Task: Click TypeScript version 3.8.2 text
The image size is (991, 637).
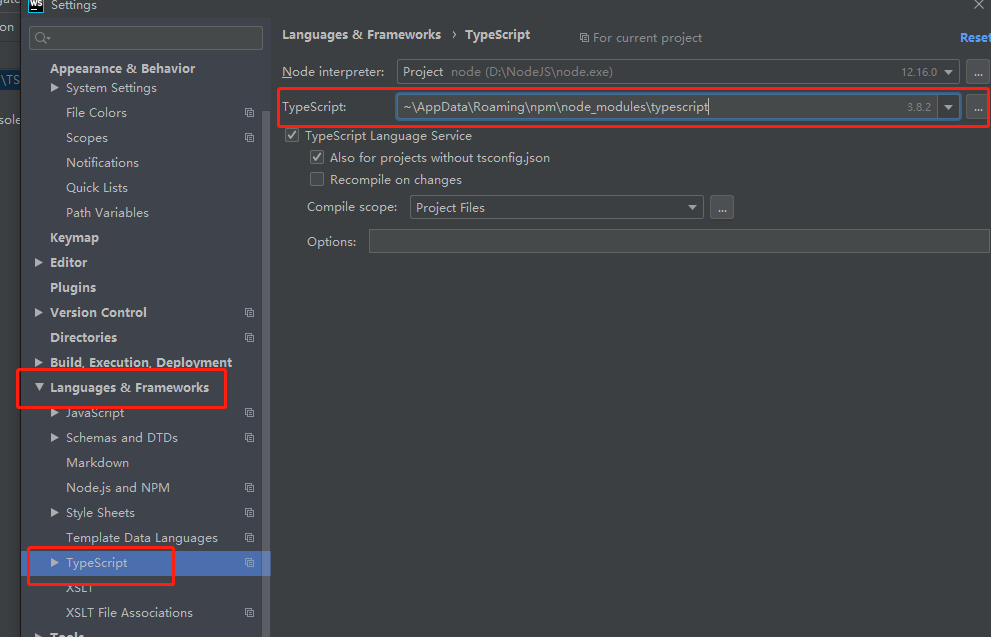Action: 919,107
